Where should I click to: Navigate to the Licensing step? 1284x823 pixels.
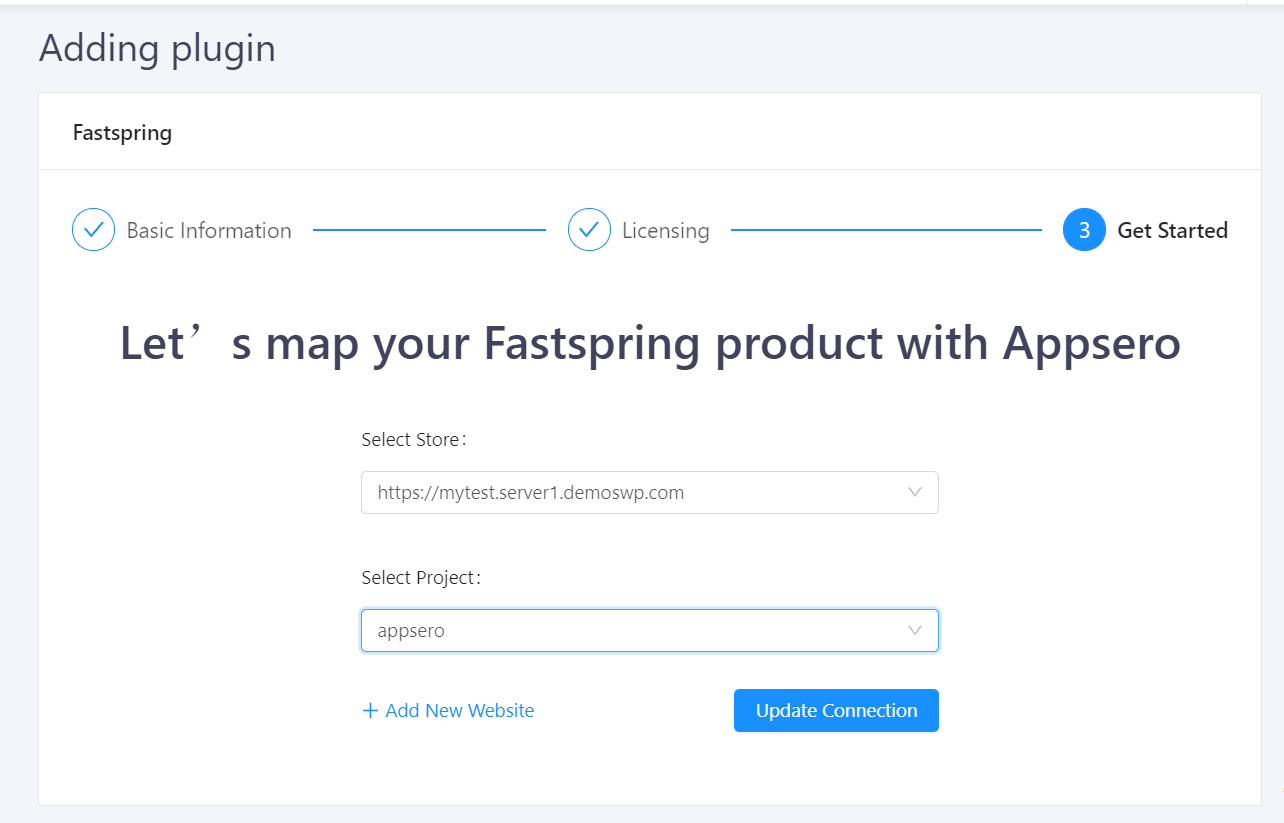click(x=666, y=229)
